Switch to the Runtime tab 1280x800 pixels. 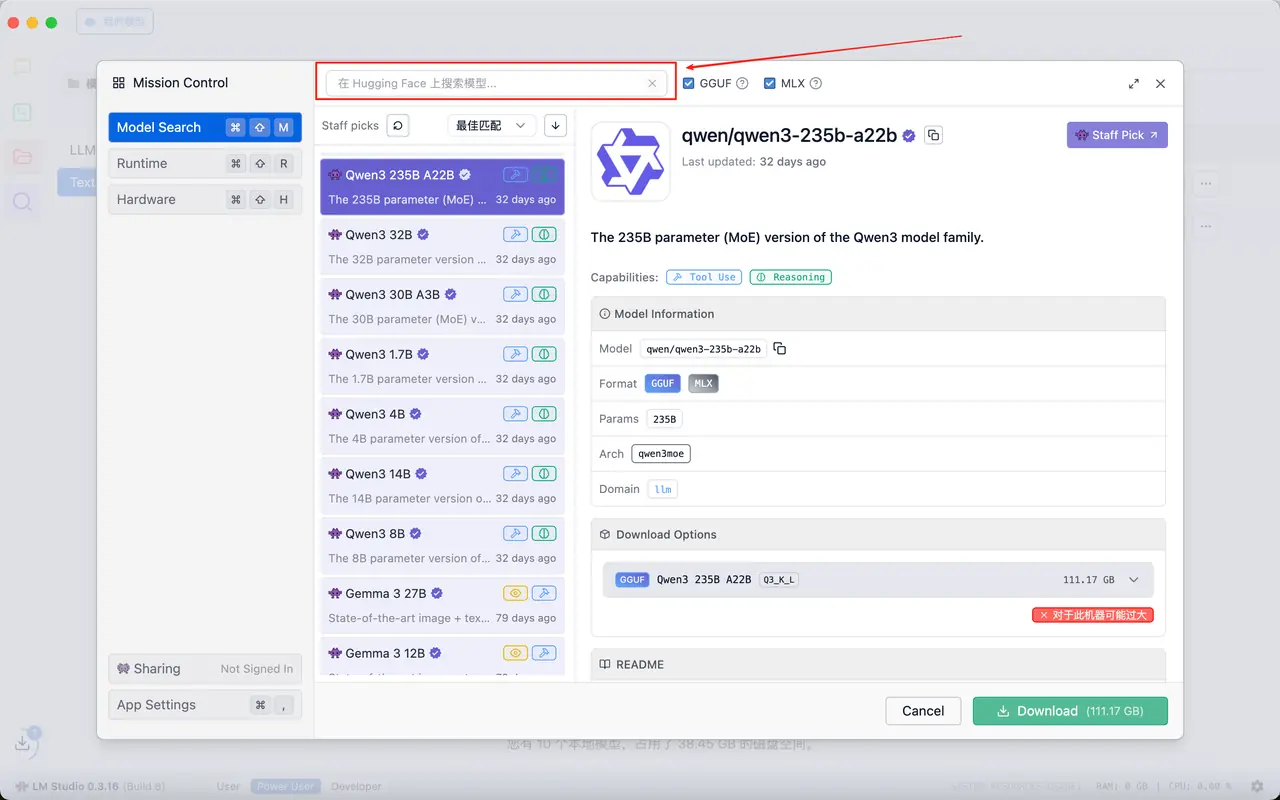coord(205,163)
